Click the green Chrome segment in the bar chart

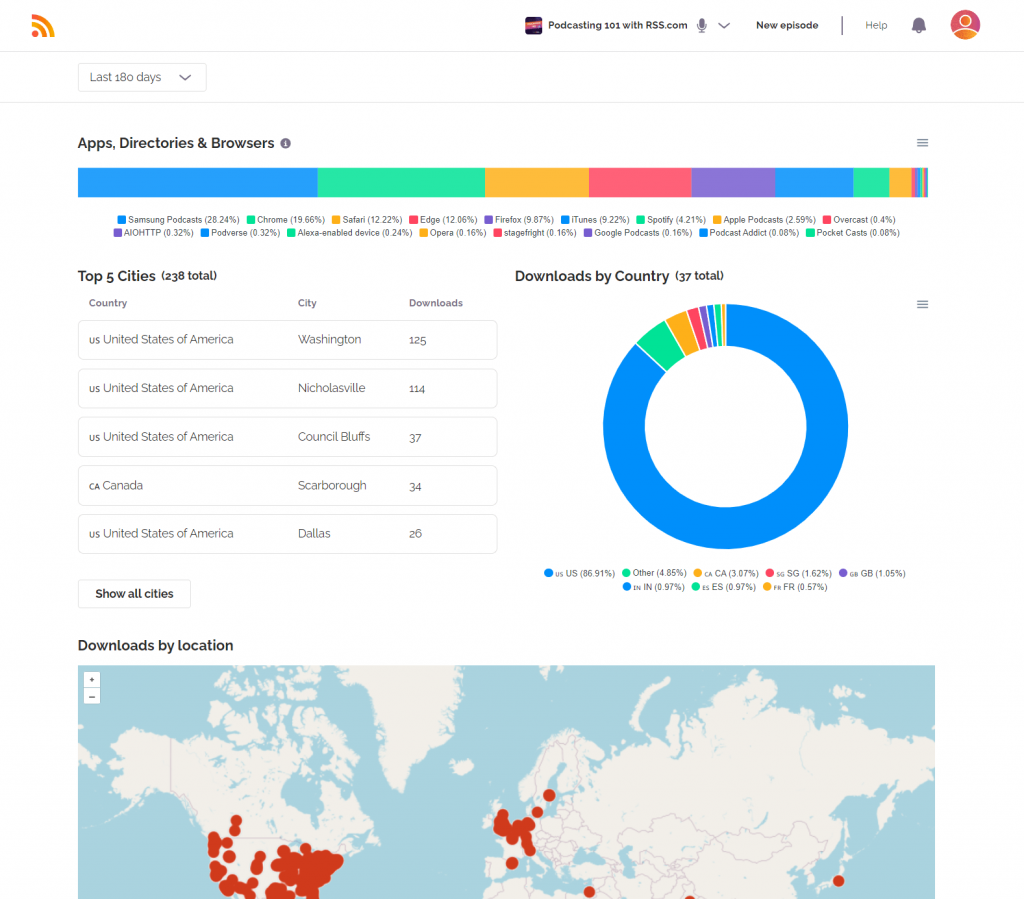click(401, 182)
